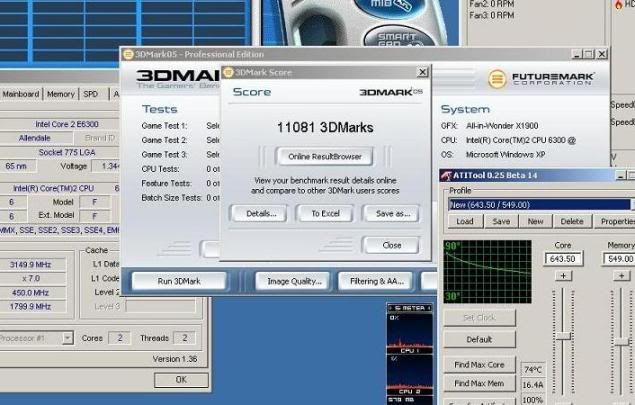Click the 450.0 MHz bus speed value
The height and width of the screenshot is (405, 635).
click(x=31, y=292)
